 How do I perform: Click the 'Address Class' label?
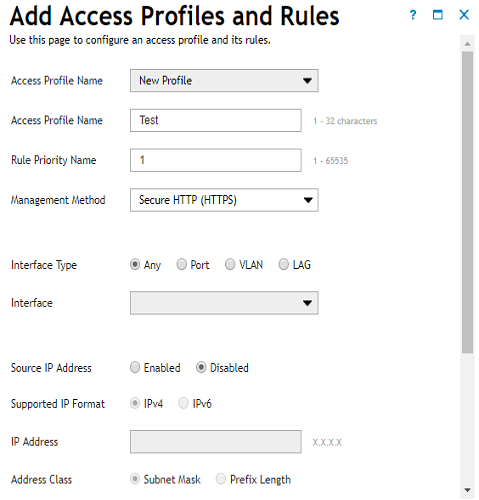coord(41,480)
